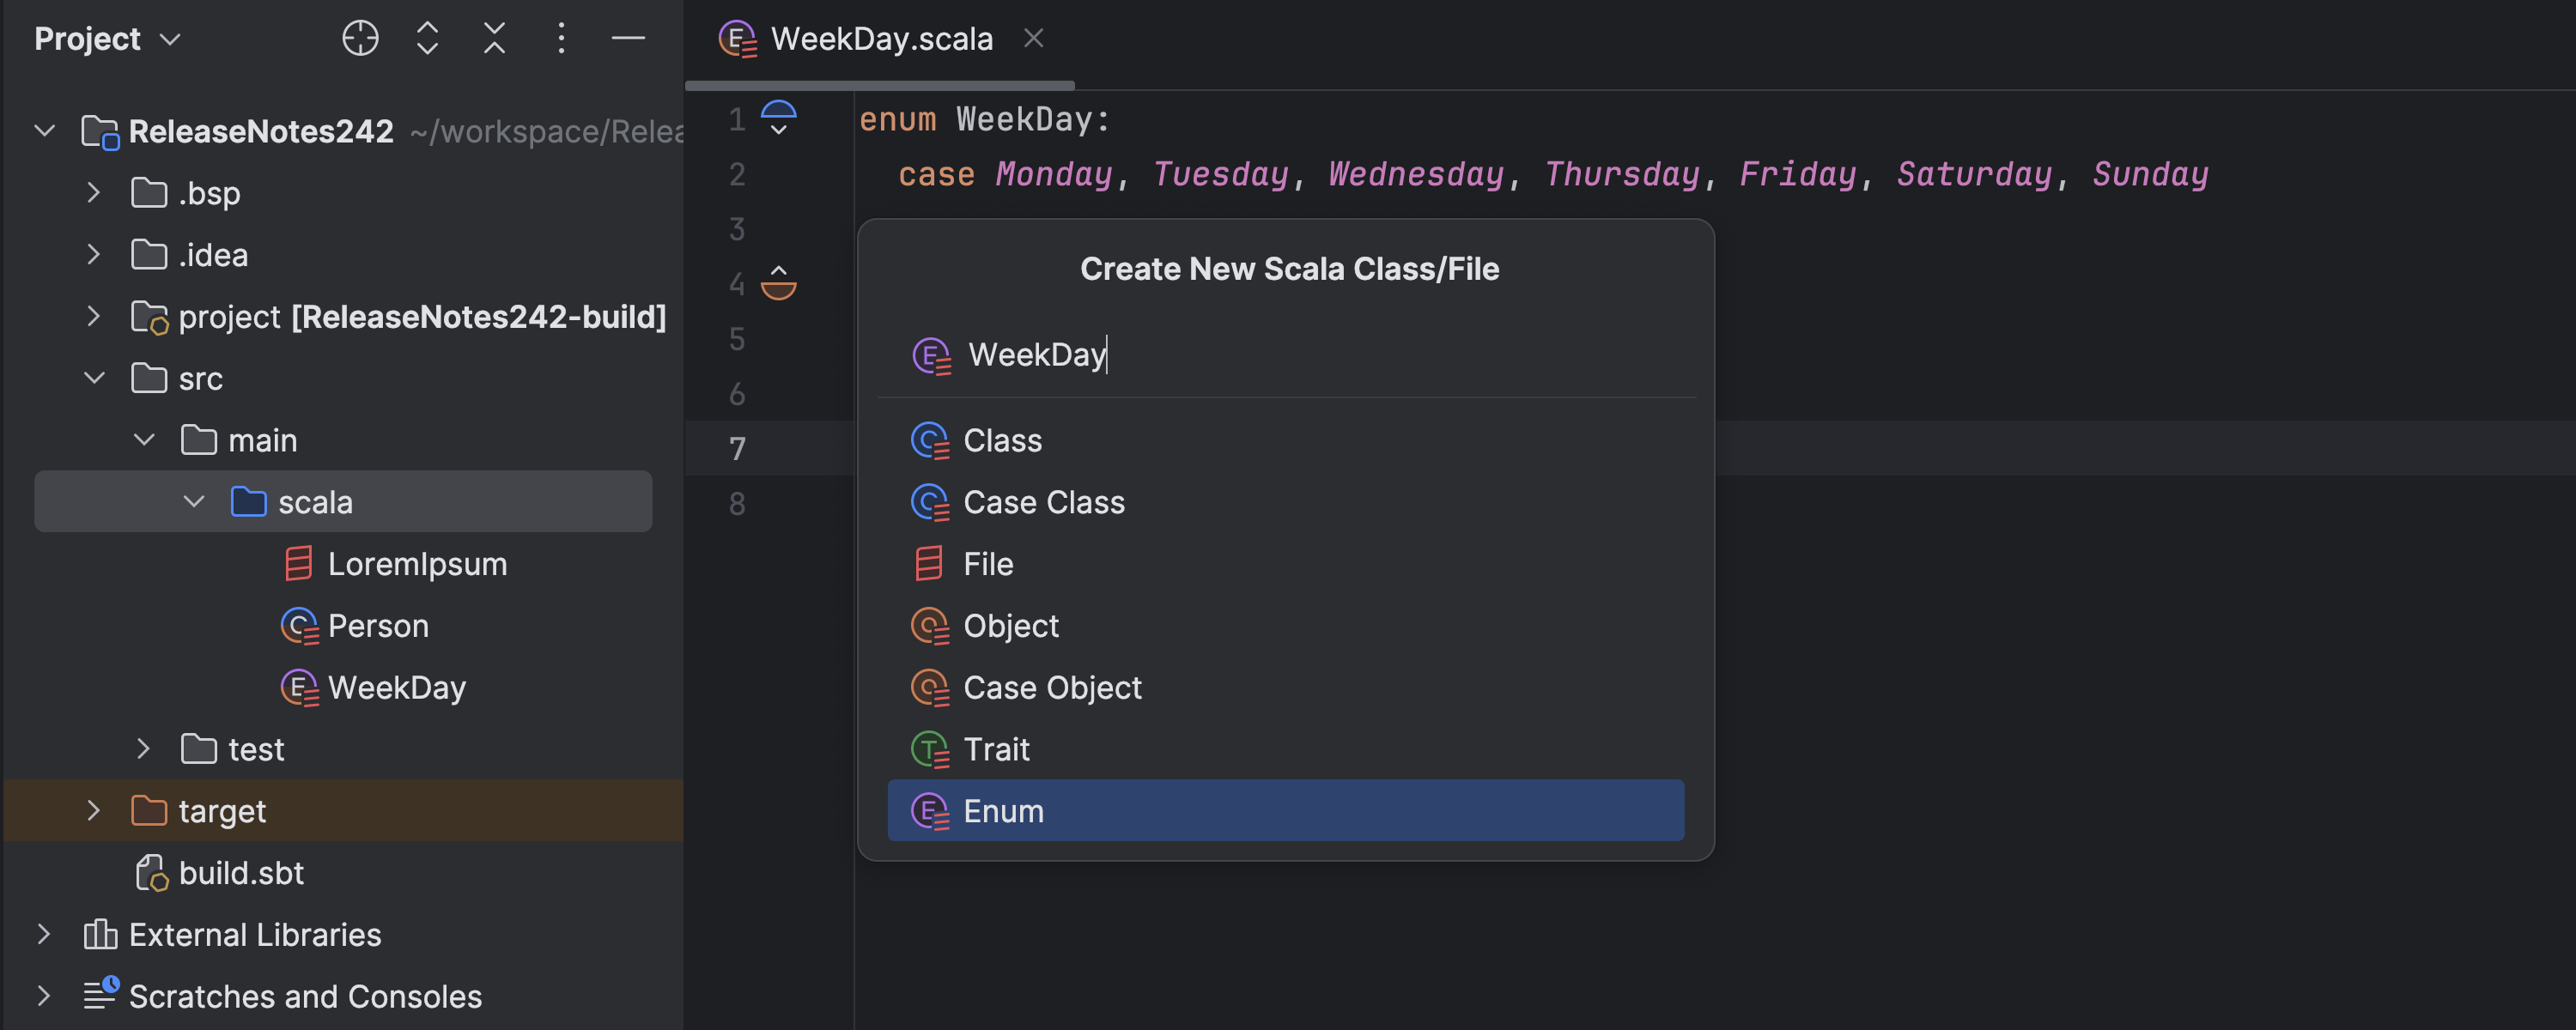
Task: Expand the target folder
Action: [x=94, y=810]
